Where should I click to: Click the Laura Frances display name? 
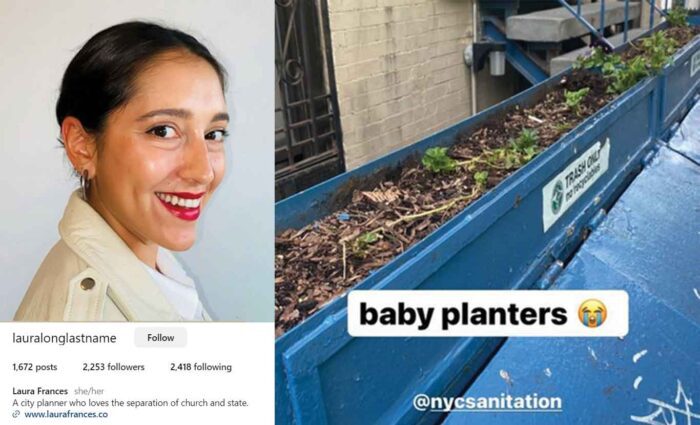(40, 391)
